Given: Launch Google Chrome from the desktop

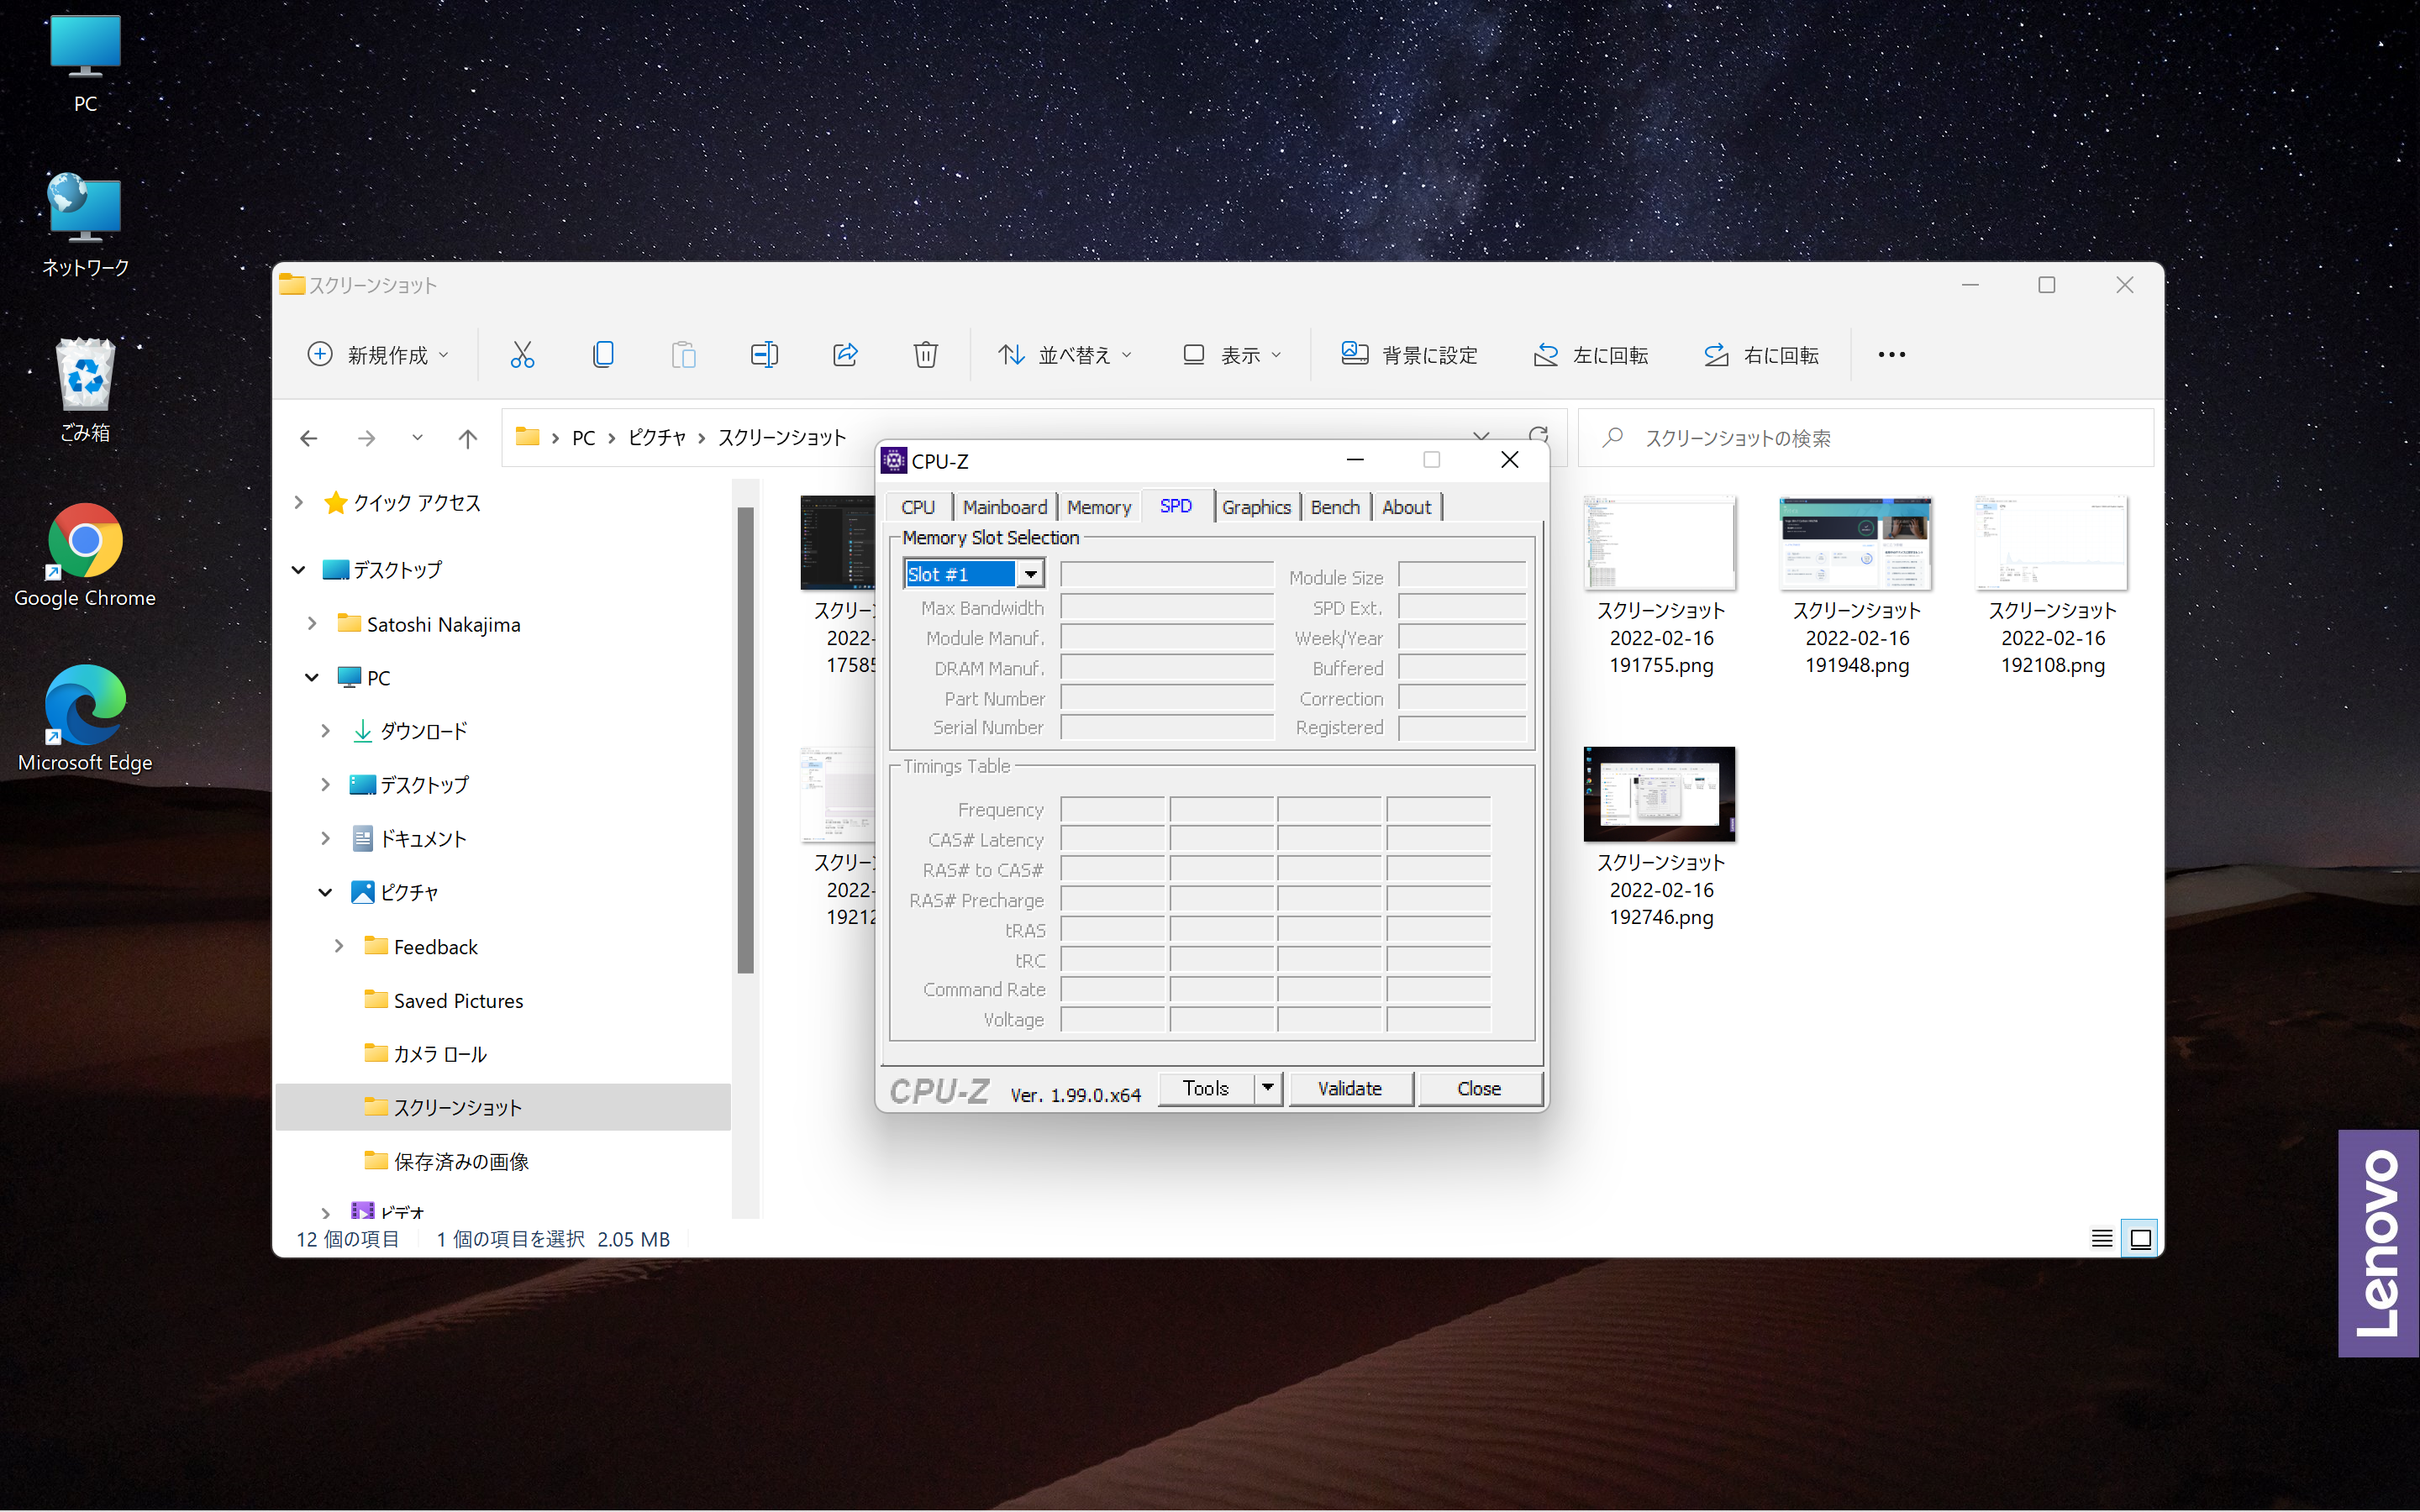Looking at the screenshot, I should (85, 555).
